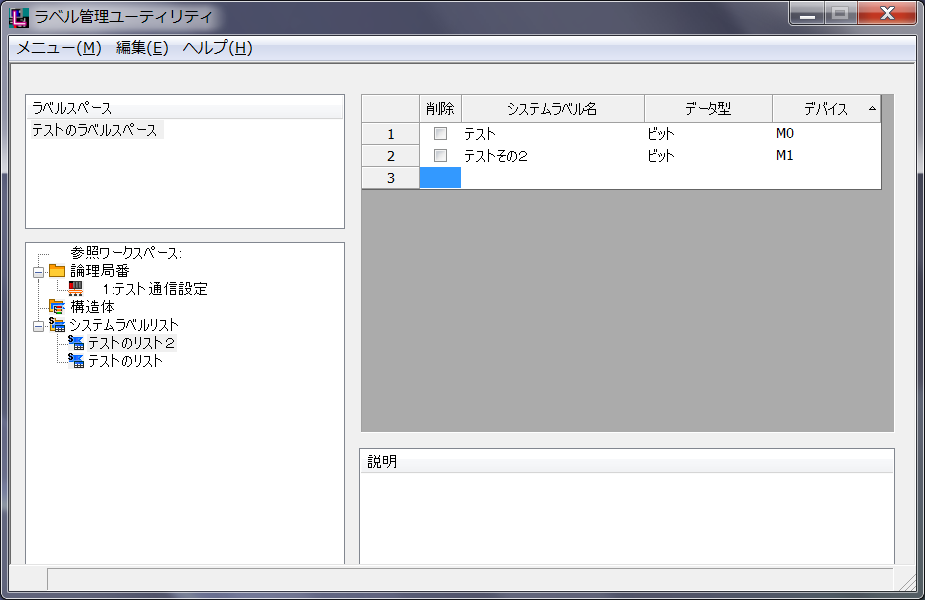The width and height of the screenshot is (925, 600).
Task: Click the 削除 column header
Action: click(x=440, y=109)
